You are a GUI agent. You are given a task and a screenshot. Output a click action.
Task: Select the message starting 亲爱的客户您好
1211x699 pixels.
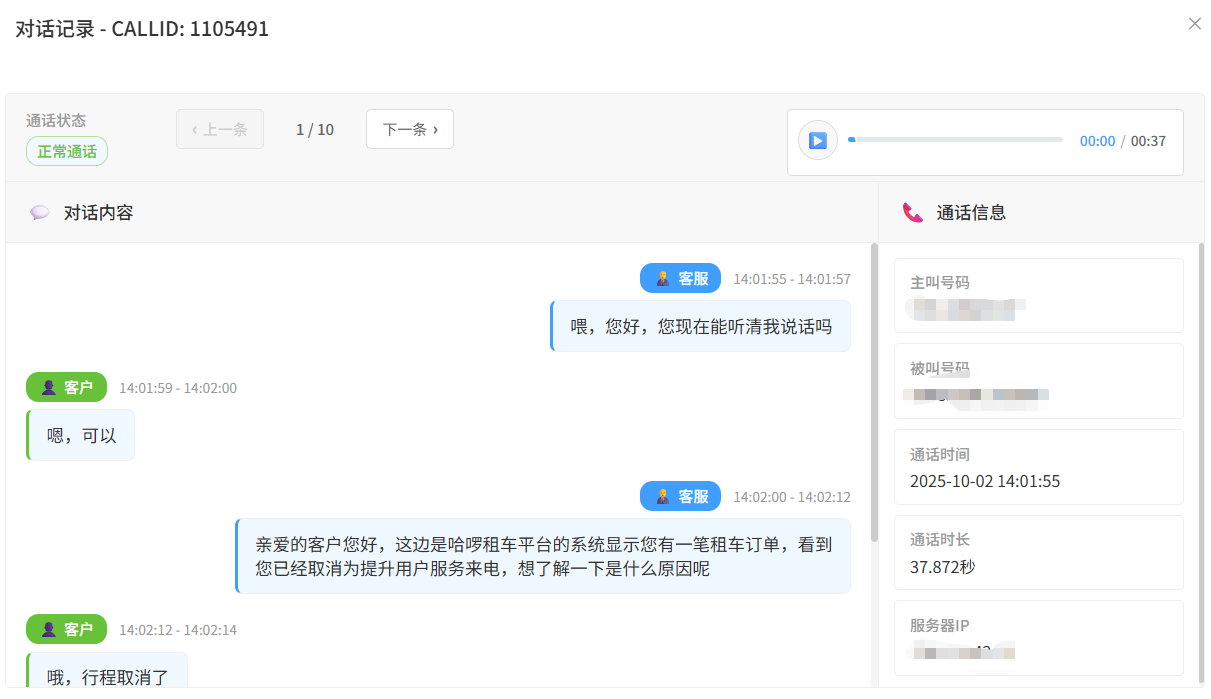(543, 556)
